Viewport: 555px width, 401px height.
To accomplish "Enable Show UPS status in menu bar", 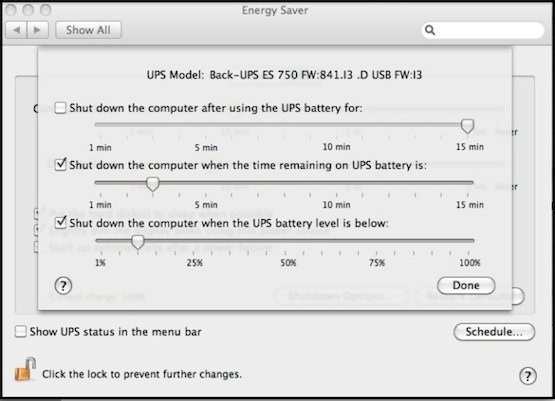I will (x=21, y=332).
